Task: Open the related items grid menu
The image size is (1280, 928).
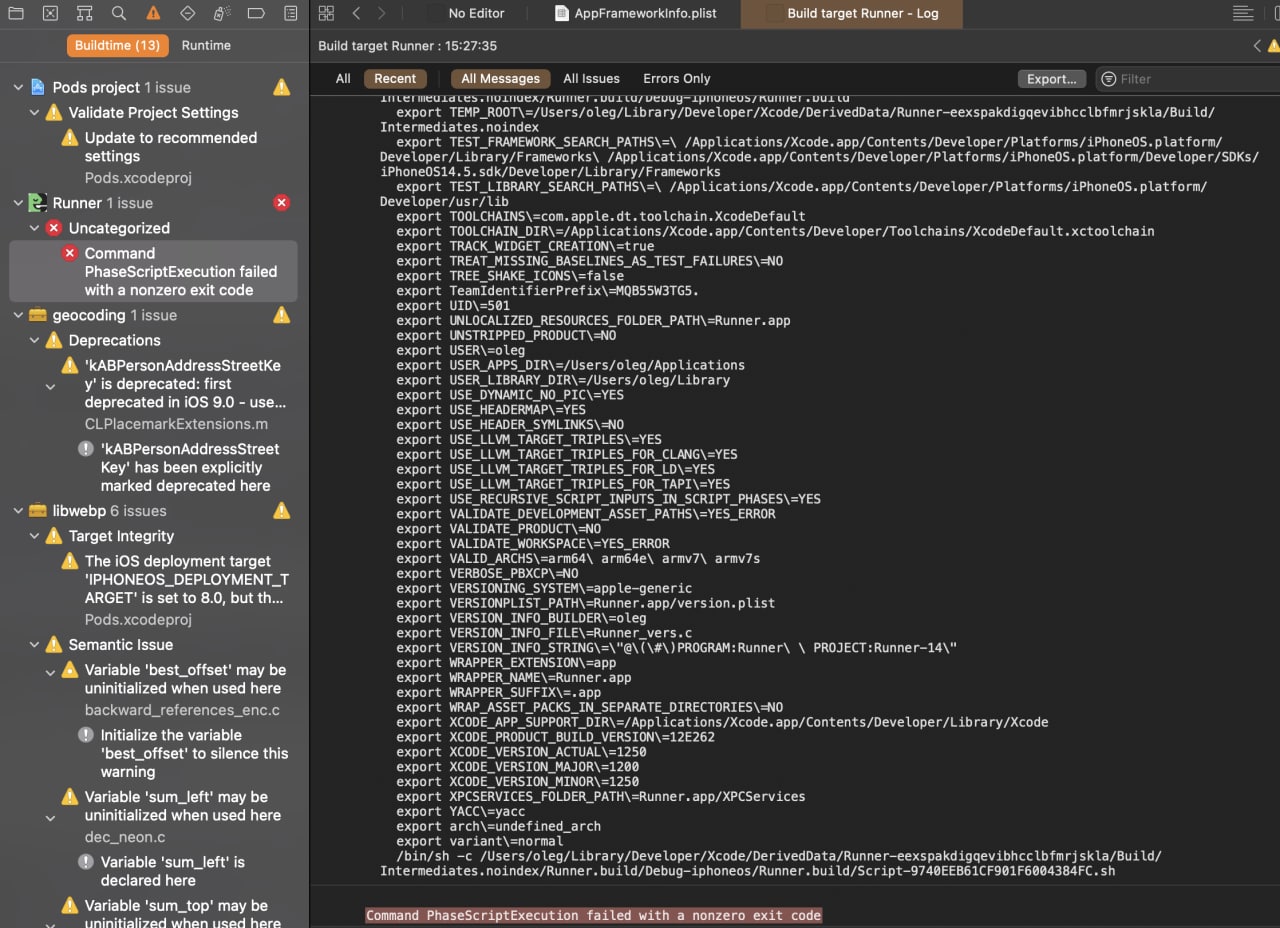Action: [326, 13]
